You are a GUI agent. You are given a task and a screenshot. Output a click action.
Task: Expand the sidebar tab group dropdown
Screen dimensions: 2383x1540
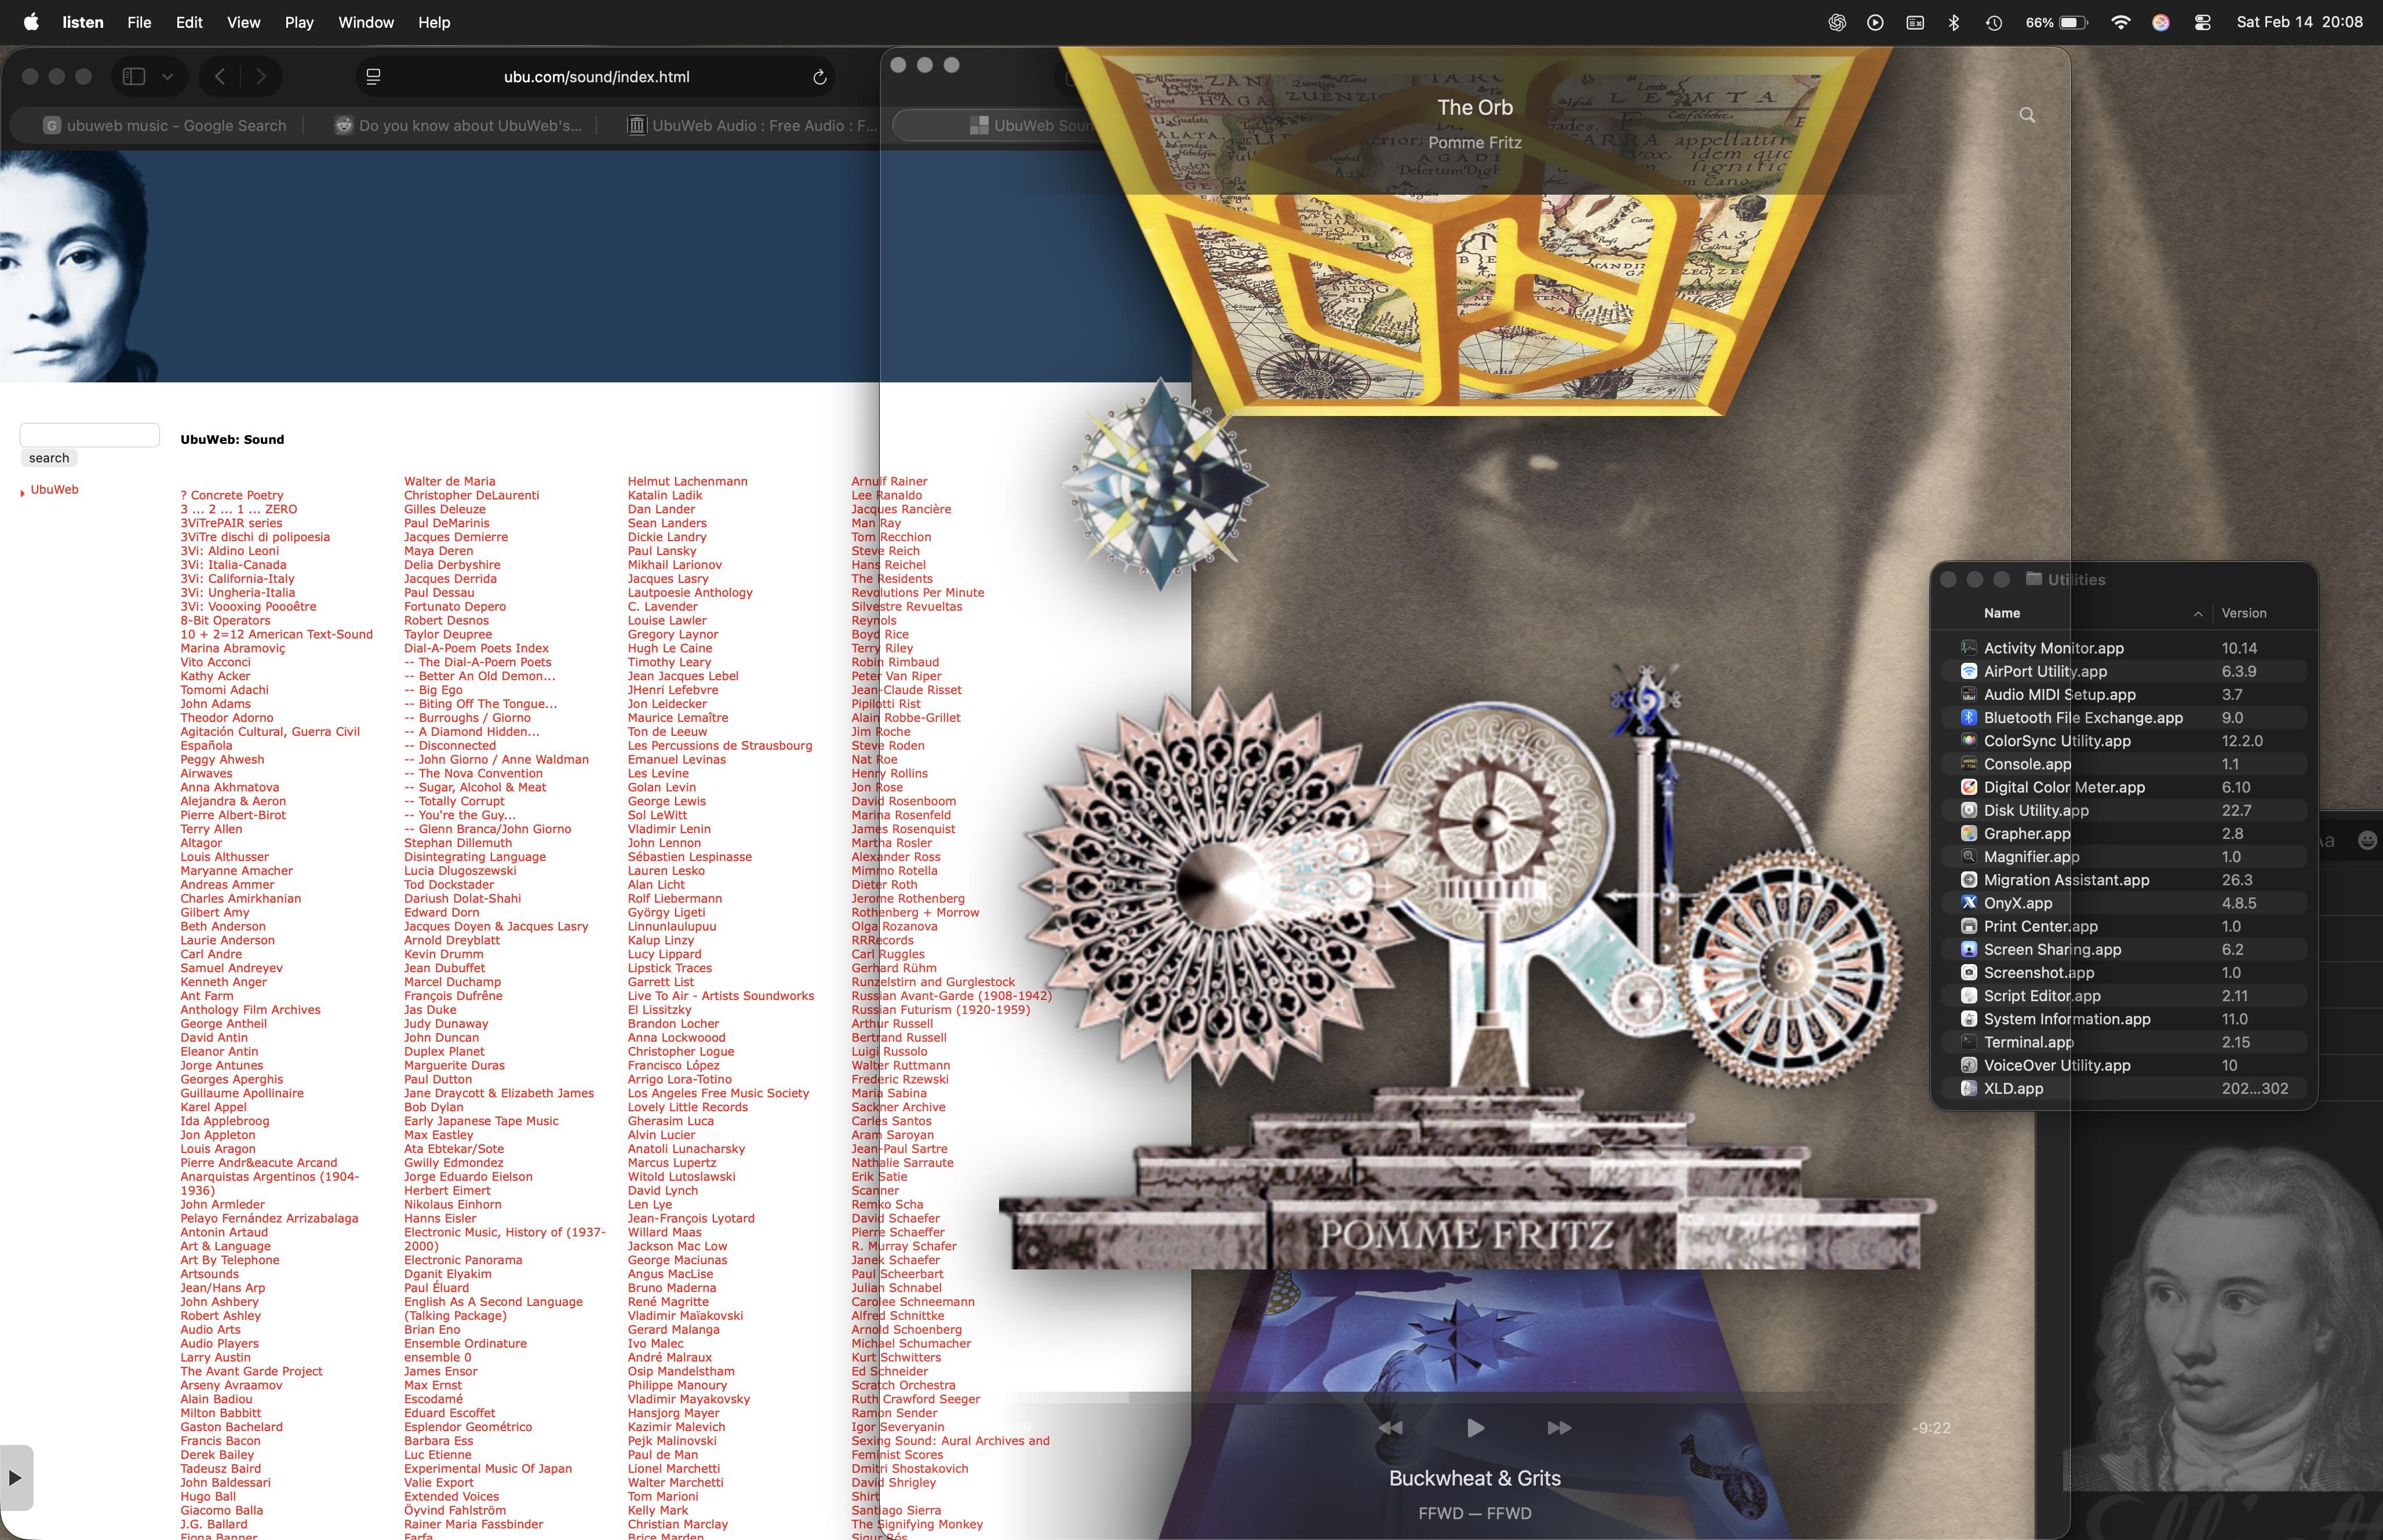tap(167, 77)
